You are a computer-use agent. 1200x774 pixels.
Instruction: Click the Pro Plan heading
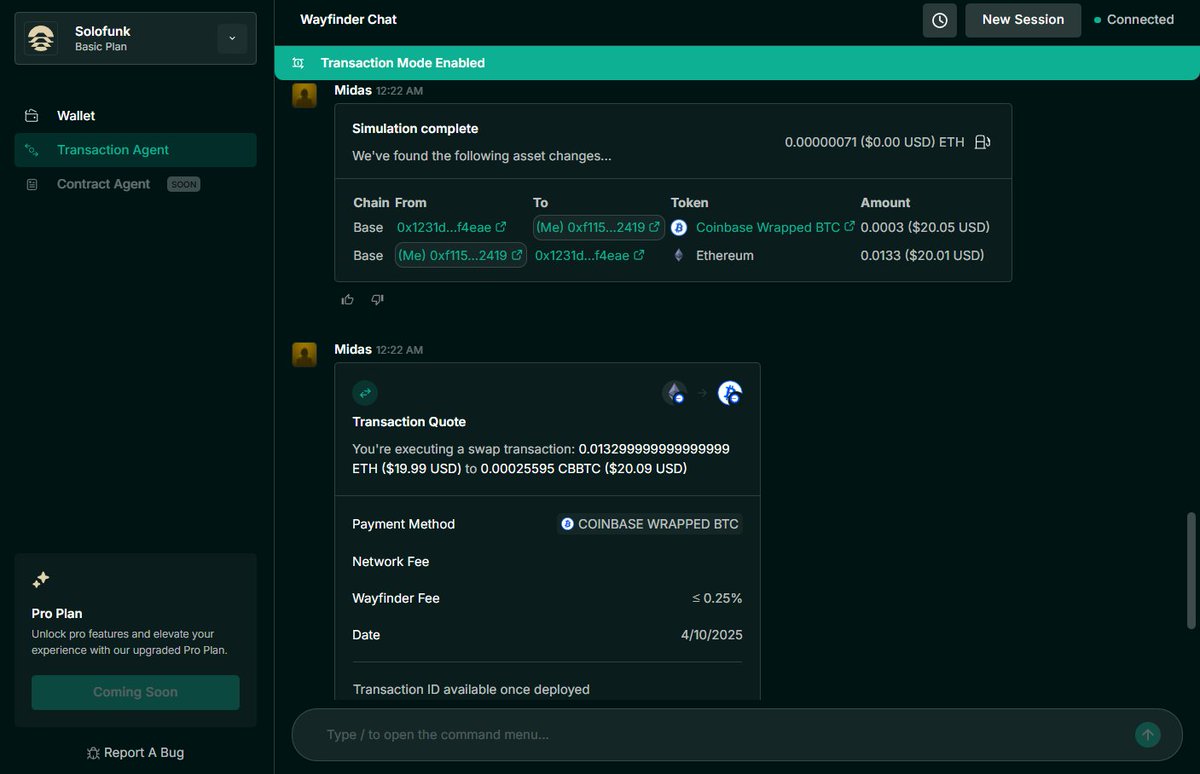coord(57,613)
